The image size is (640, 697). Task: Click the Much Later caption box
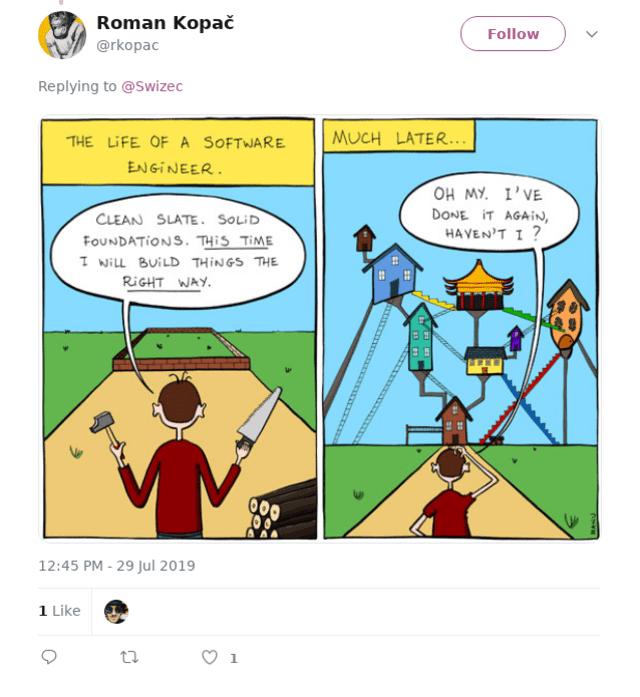tap(399, 136)
